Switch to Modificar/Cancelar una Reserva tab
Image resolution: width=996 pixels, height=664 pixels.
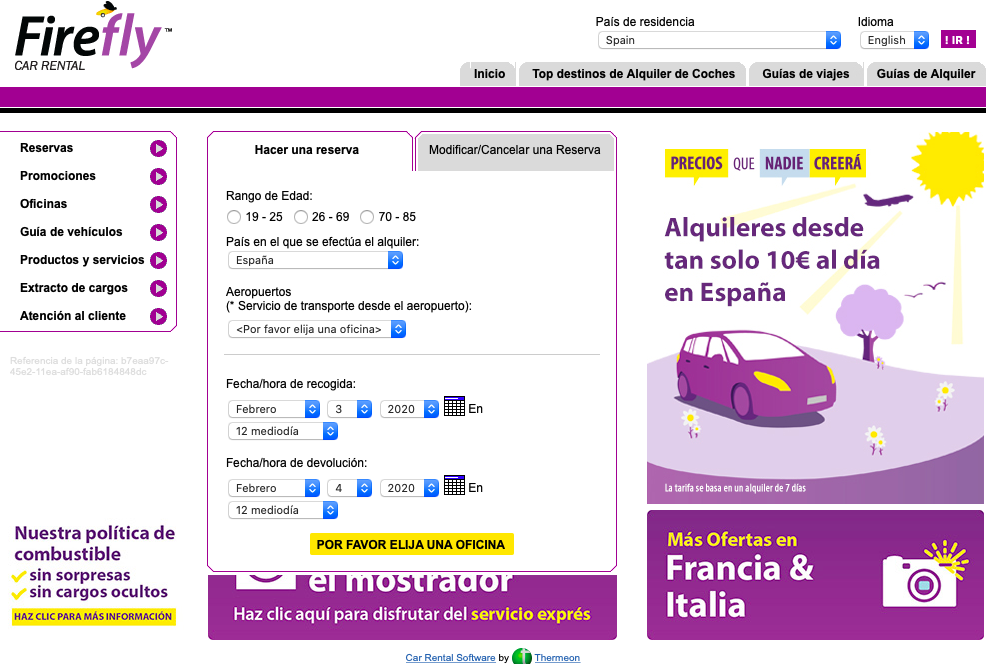click(x=515, y=151)
